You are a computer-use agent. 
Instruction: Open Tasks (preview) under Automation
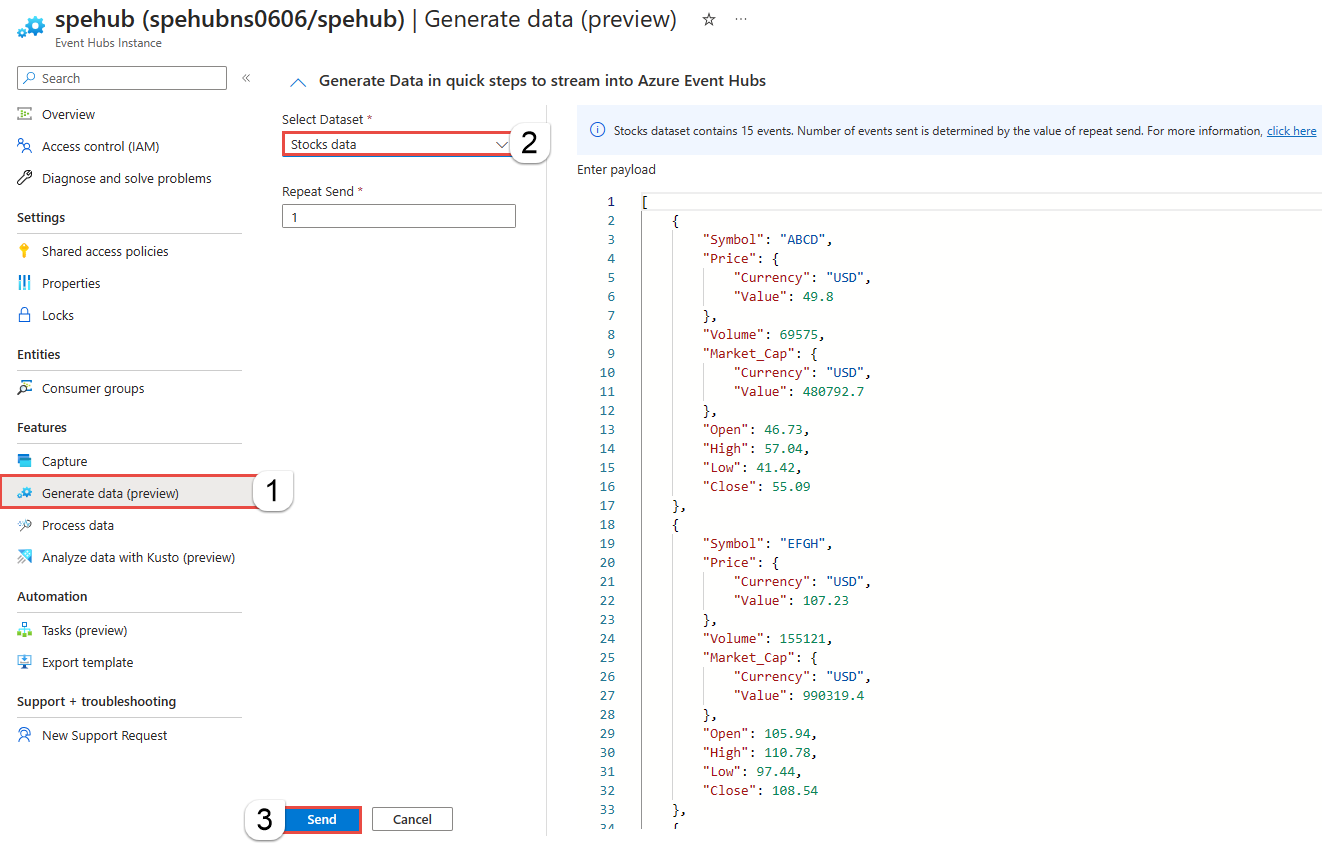[x=83, y=629]
